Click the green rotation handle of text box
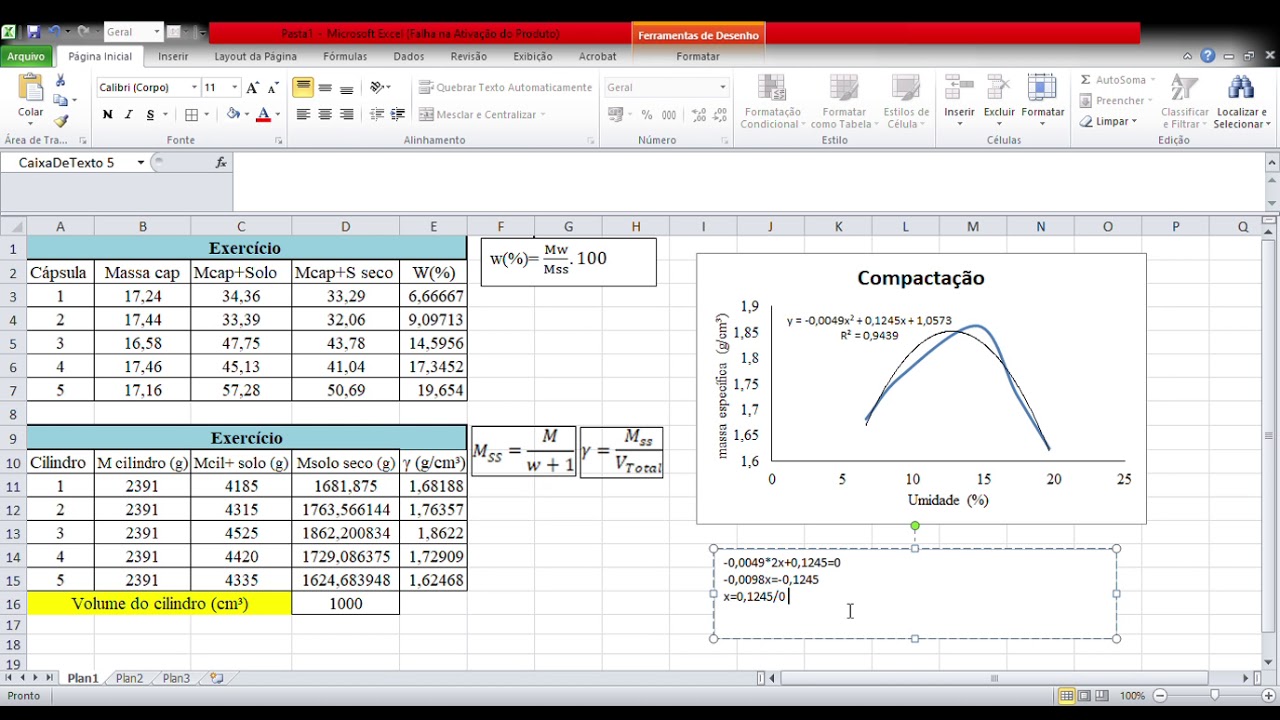The width and height of the screenshot is (1280, 720). coord(915,526)
